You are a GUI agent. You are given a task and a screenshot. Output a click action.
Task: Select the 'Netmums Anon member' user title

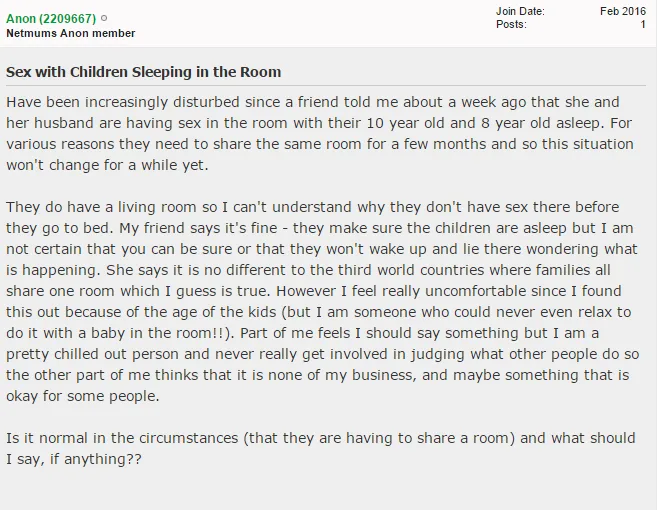70,33
